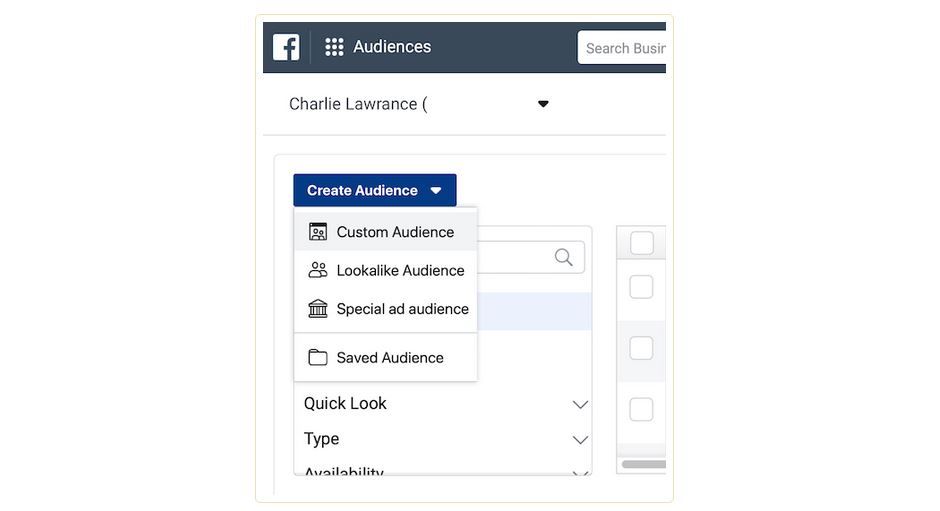Click the Saved Audience folder icon
The width and height of the screenshot is (940, 511).
click(x=318, y=357)
